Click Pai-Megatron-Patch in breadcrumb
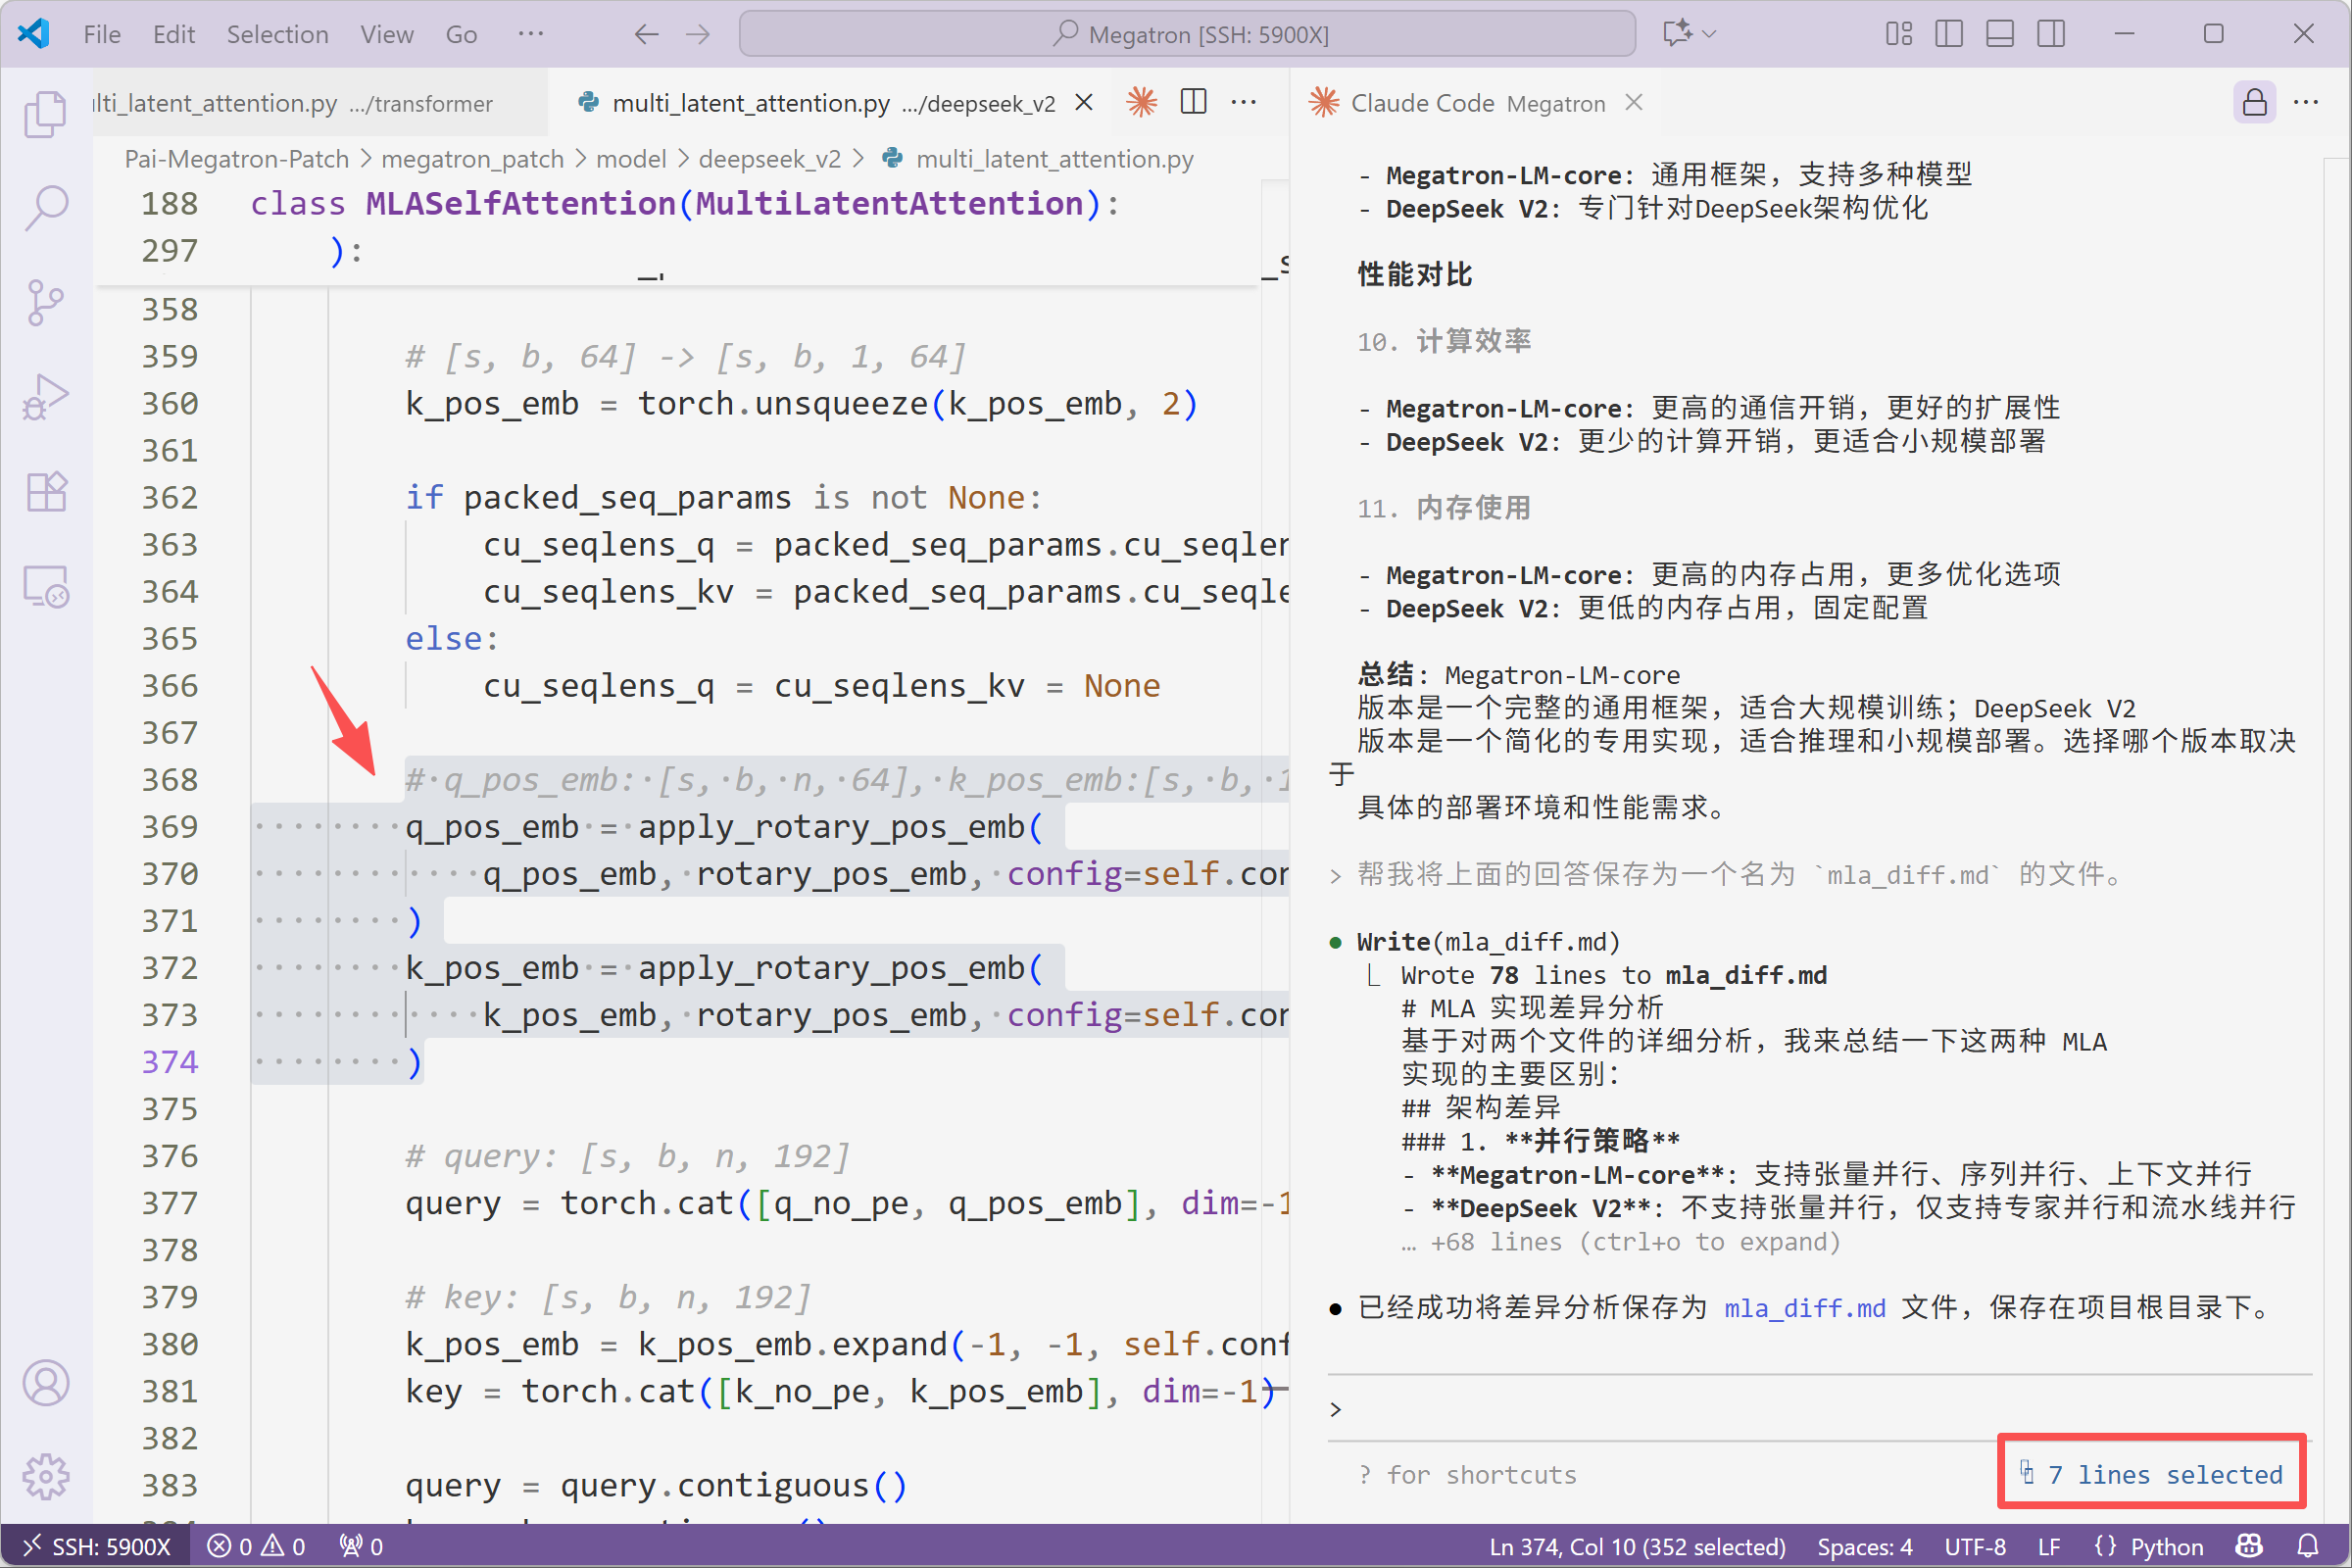 coord(236,159)
